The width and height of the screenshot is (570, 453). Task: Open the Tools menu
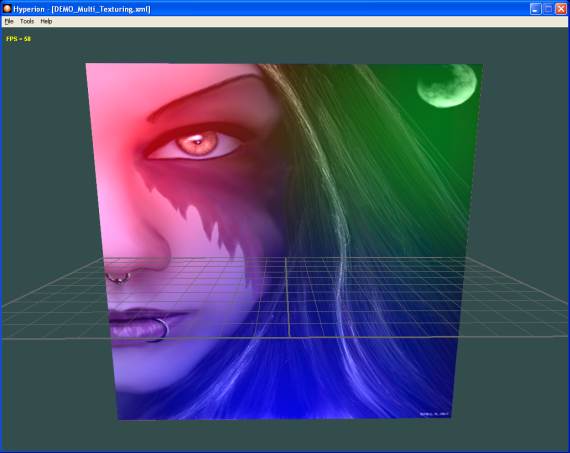coord(27,21)
